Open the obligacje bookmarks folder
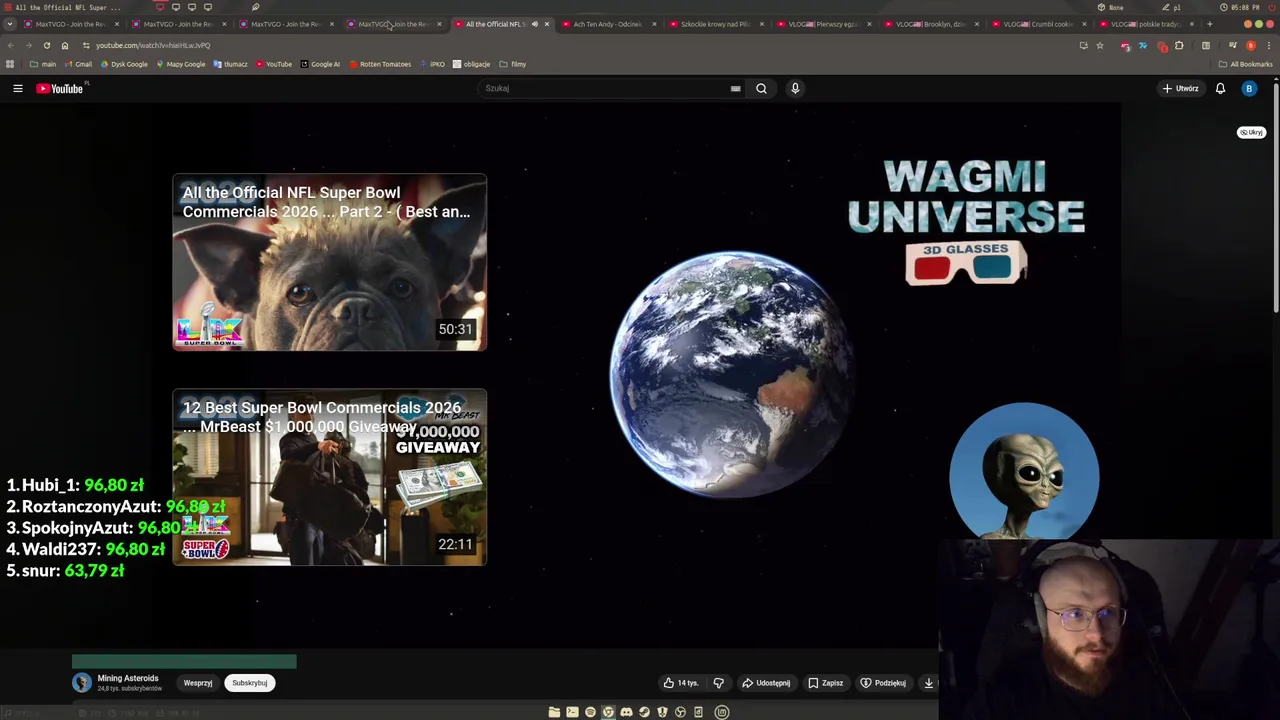This screenshot has width=1280, height=720. (x=471, y=64)
